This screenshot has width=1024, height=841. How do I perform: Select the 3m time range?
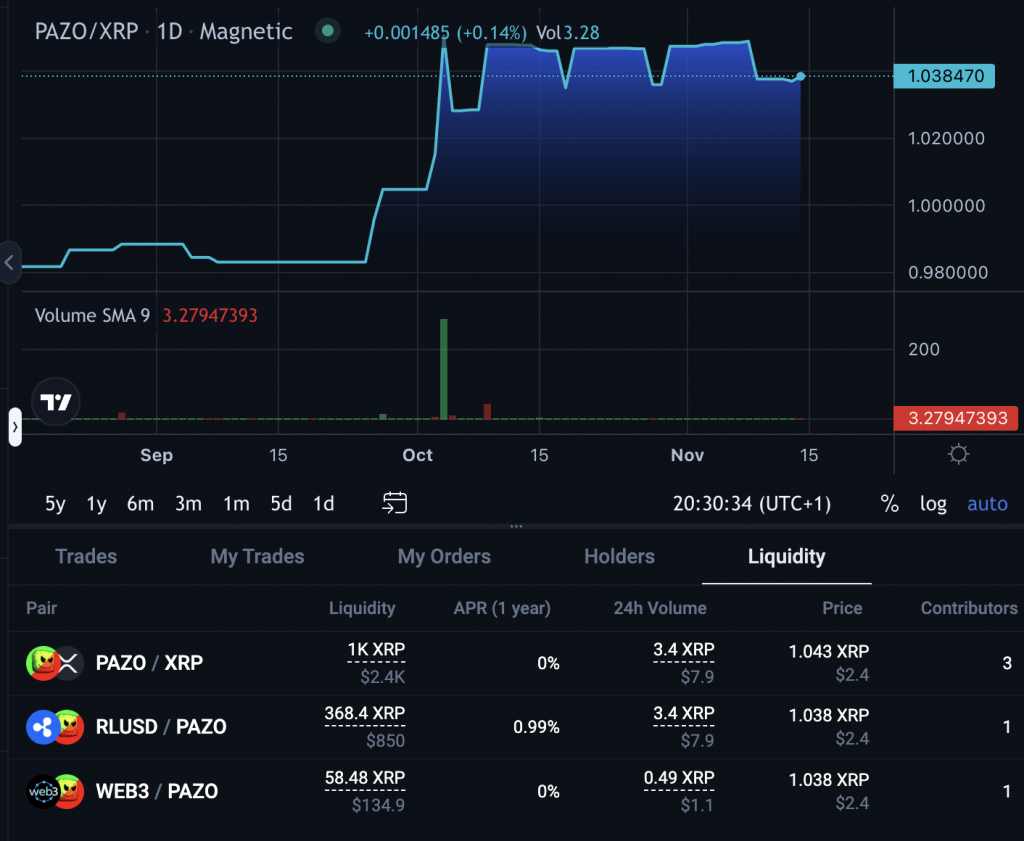coord(188,504)
